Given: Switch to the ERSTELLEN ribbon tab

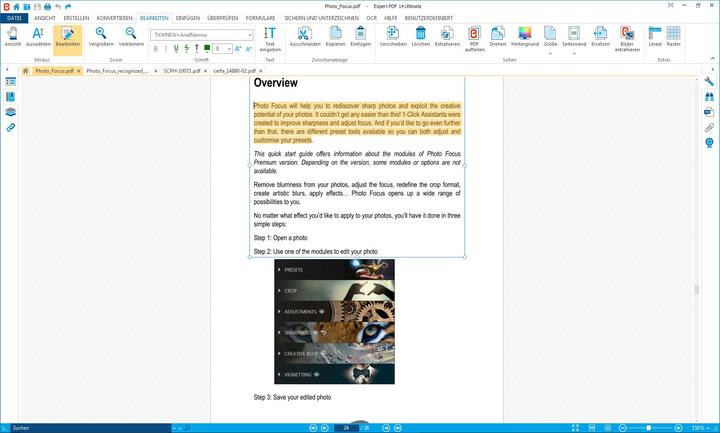Looking at the screenshot, I should pyautogui.click(x=76, y=18).
